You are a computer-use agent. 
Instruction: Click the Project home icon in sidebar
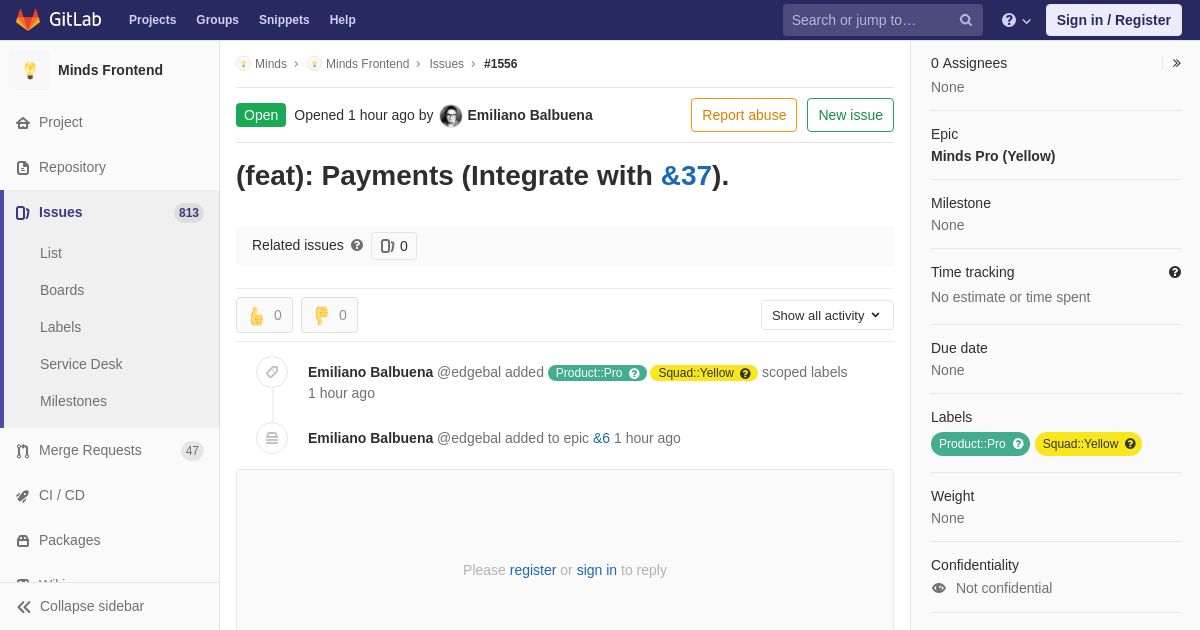pos(23,123)
